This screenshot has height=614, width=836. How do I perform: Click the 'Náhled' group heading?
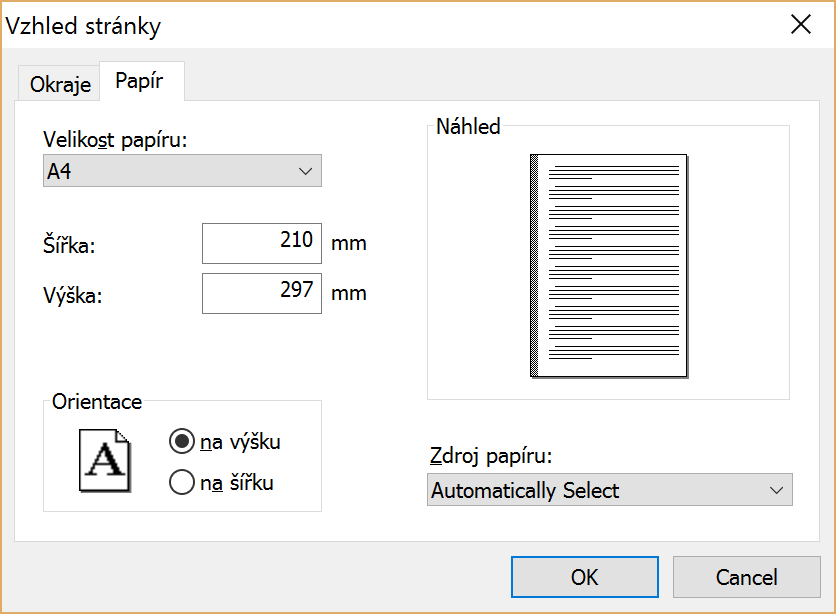[468, 127]
